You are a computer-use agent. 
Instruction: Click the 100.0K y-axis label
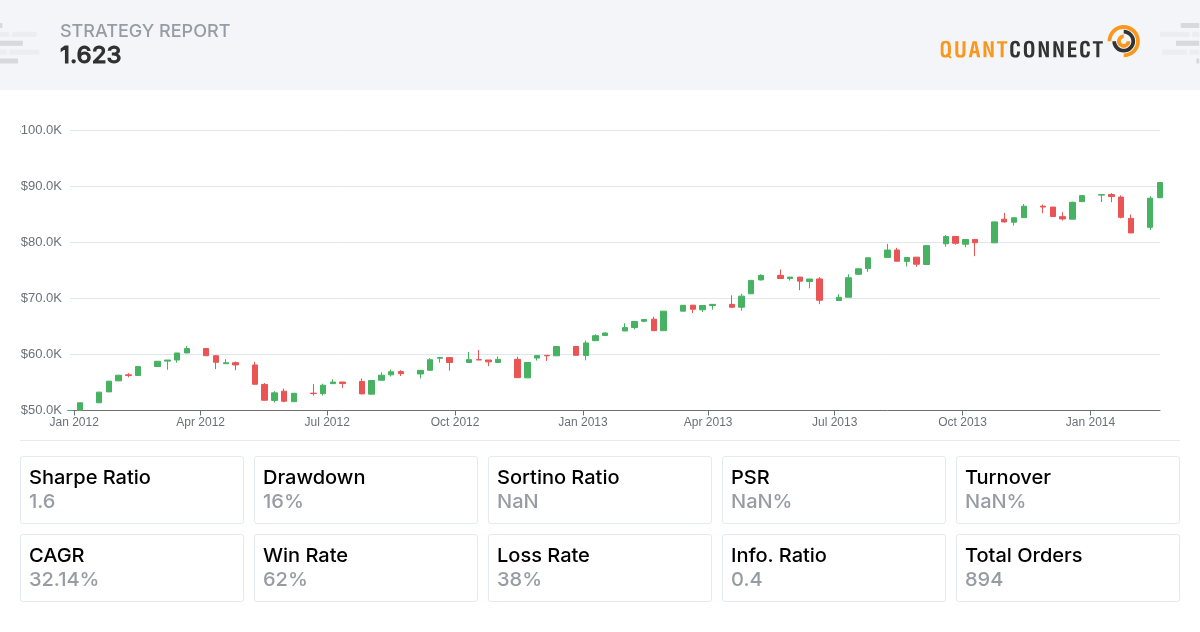tap(41, 130)
